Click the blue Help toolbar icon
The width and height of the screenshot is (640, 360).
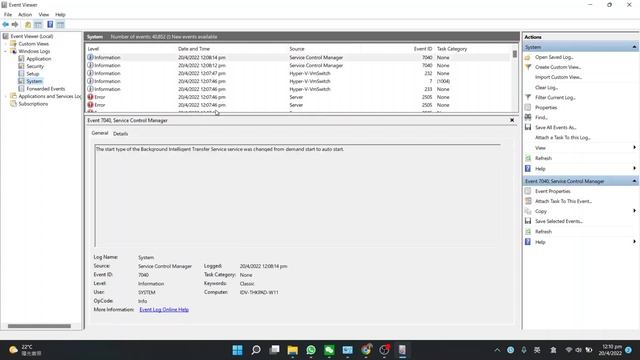(x=50, y=24)
